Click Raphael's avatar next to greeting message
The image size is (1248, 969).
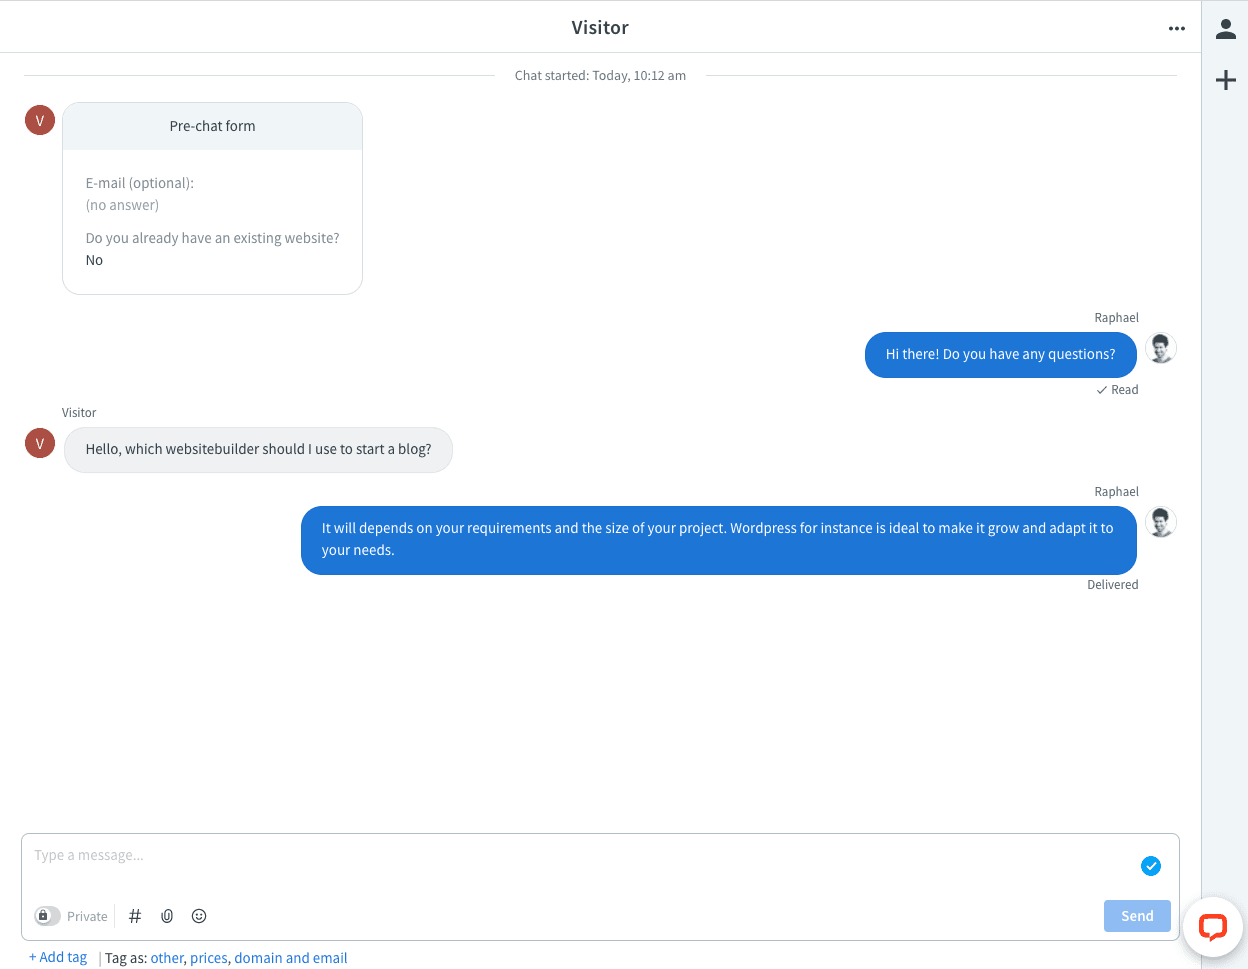[x=1161, y=348]
